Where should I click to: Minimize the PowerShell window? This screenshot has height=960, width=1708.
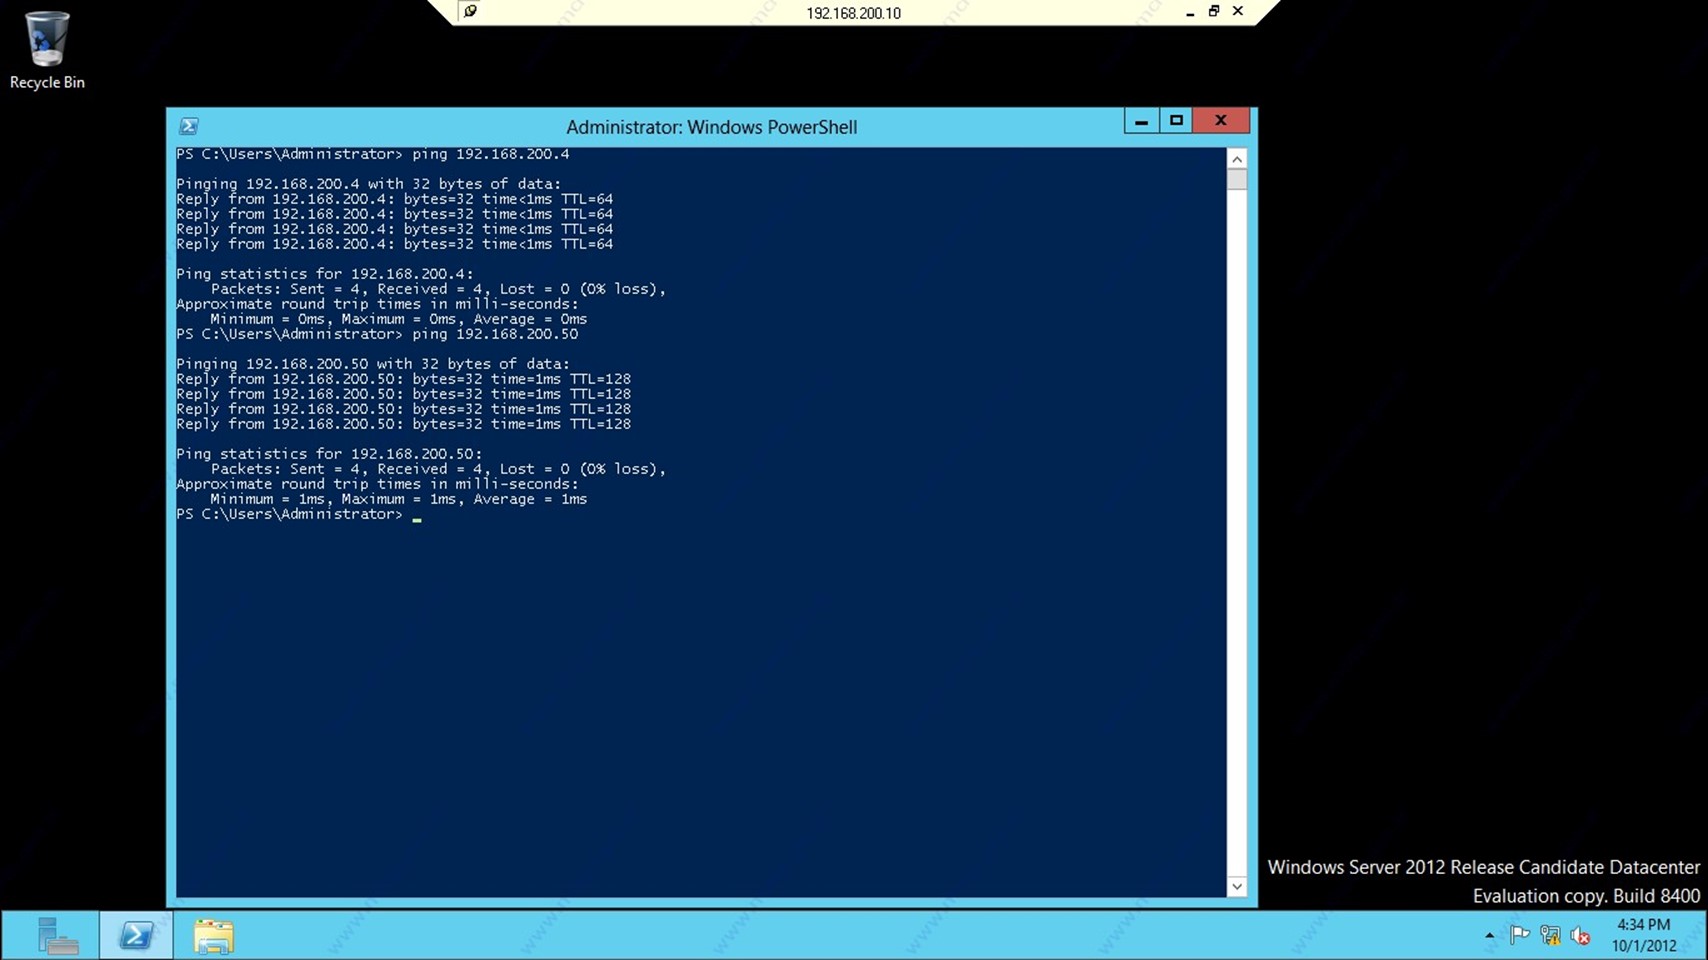(x=1141, y=121)
